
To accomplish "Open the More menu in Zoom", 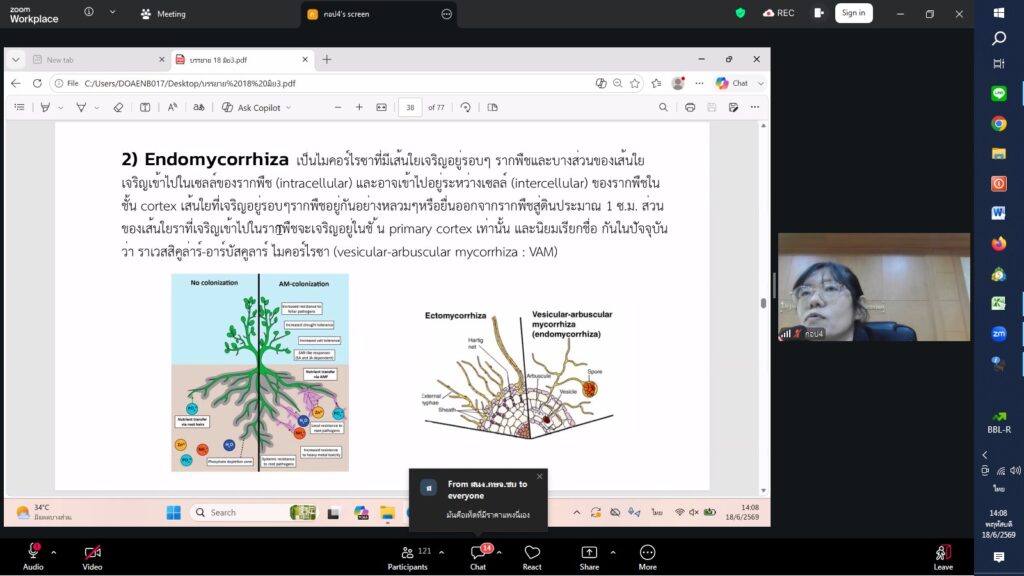I will click(x=647, y=557).
